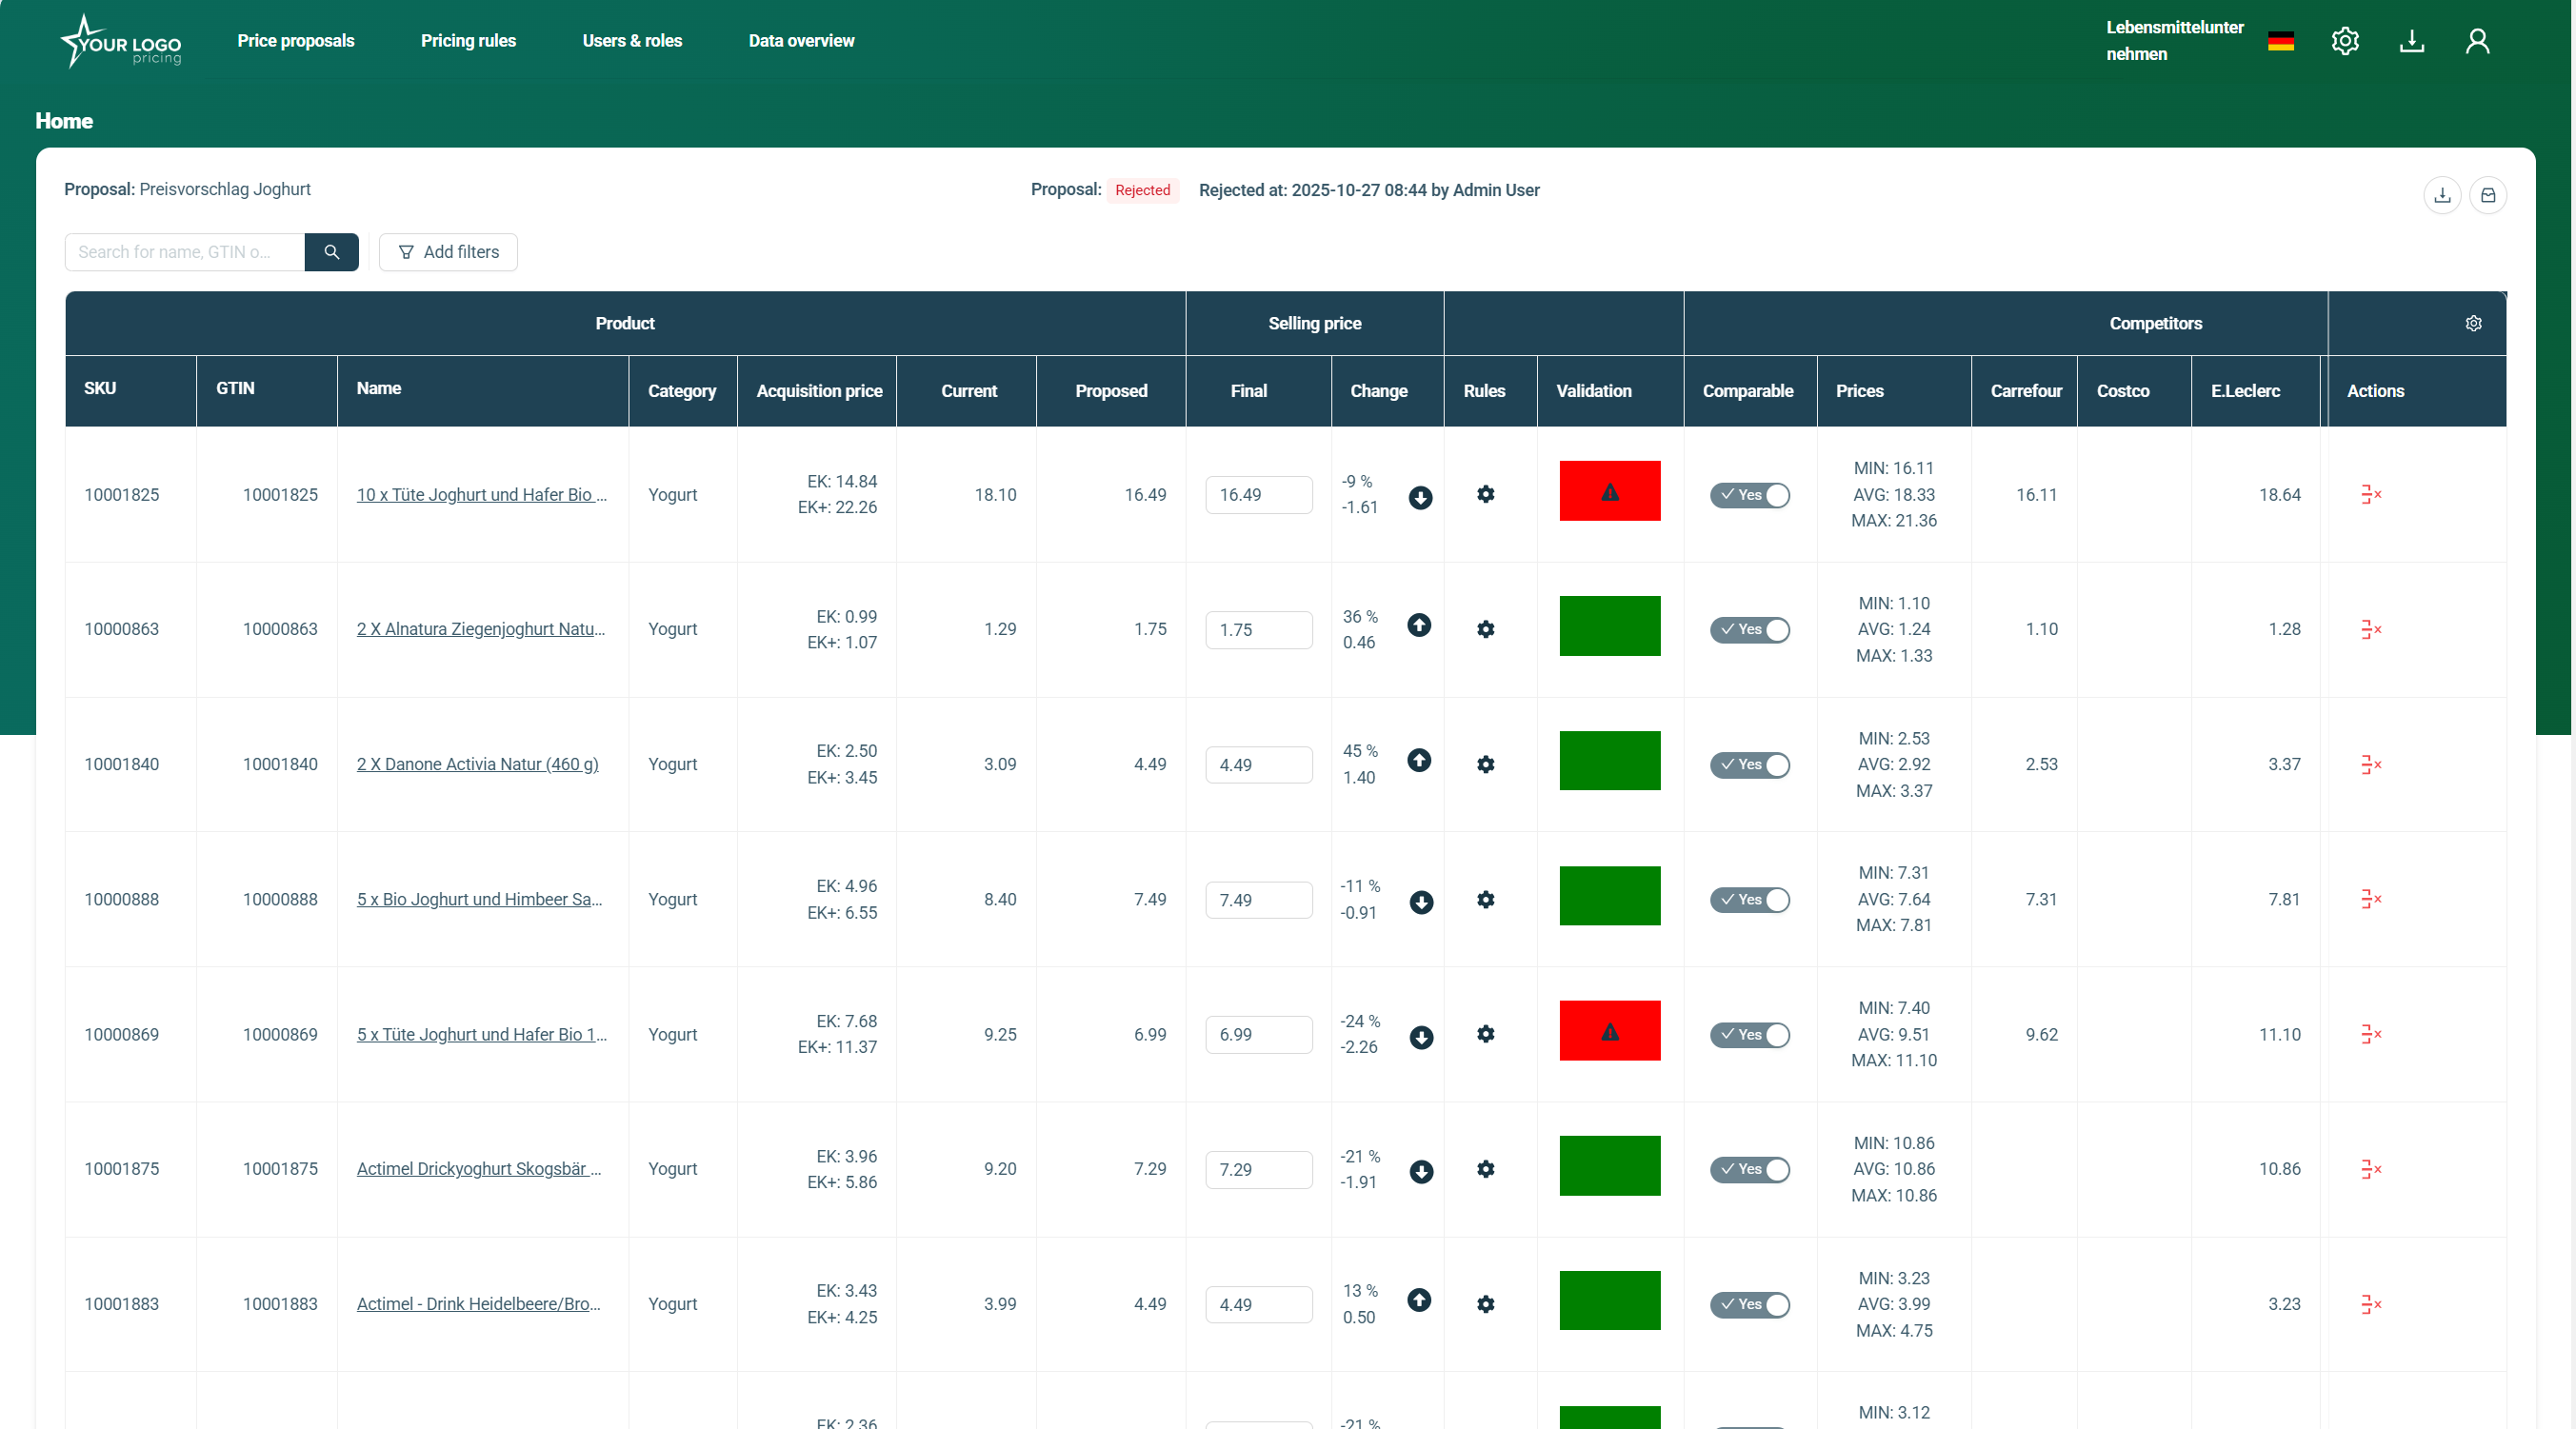The width and height of the screenshot is (2576, 1429).
Task: Click down-arrow change icon for SKU 10001825
Action: coord(1420,497)
